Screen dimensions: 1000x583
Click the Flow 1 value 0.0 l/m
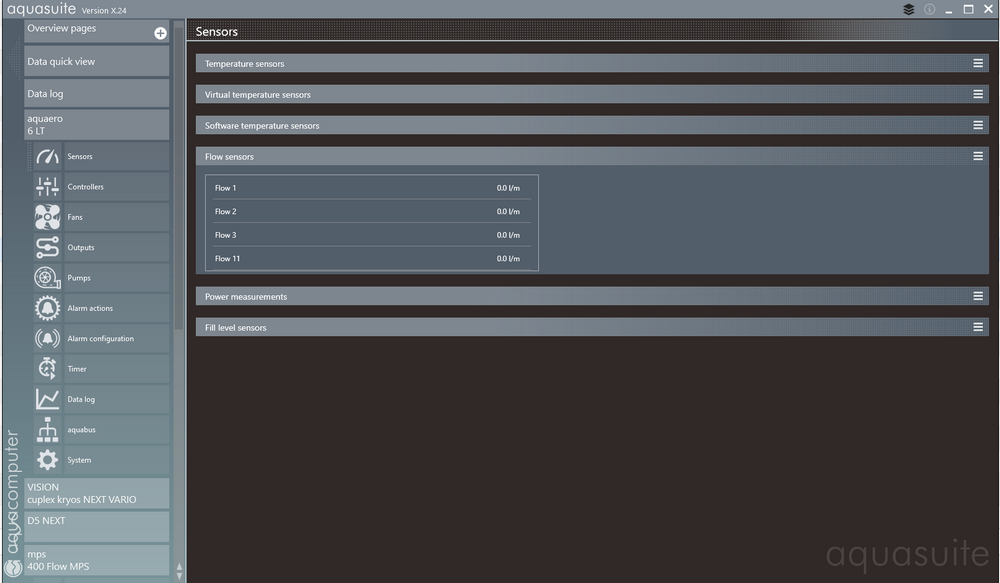[508, 188]
